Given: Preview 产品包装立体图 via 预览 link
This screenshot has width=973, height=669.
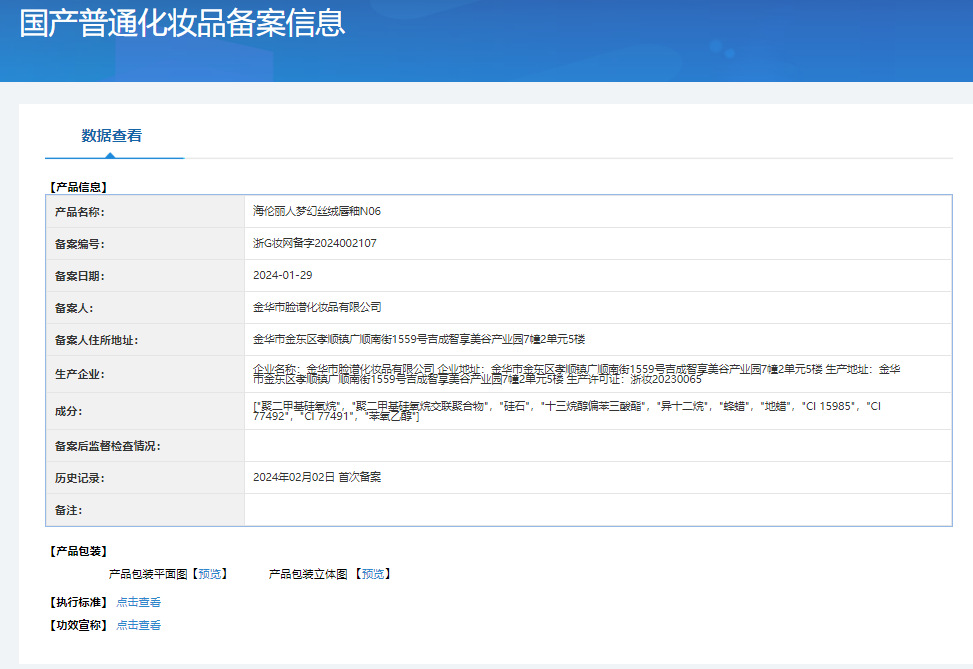Looking at the screenshot, I should [373, 574].
